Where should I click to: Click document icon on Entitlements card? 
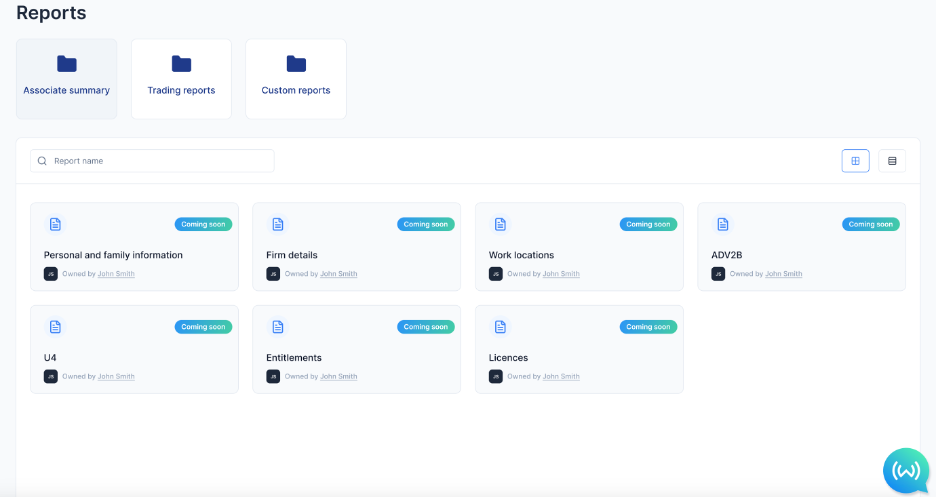click(x=278, y=327)
